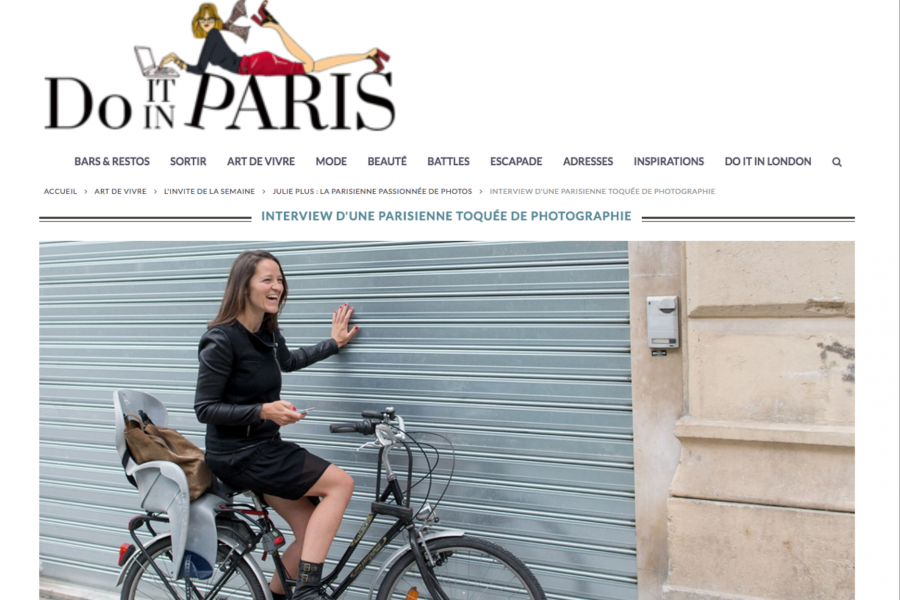The height and width of the screenshot is (600, 900).
Task: Click the Do It In Paris logo
Action: pyautogui.click(x=220, y=66)
